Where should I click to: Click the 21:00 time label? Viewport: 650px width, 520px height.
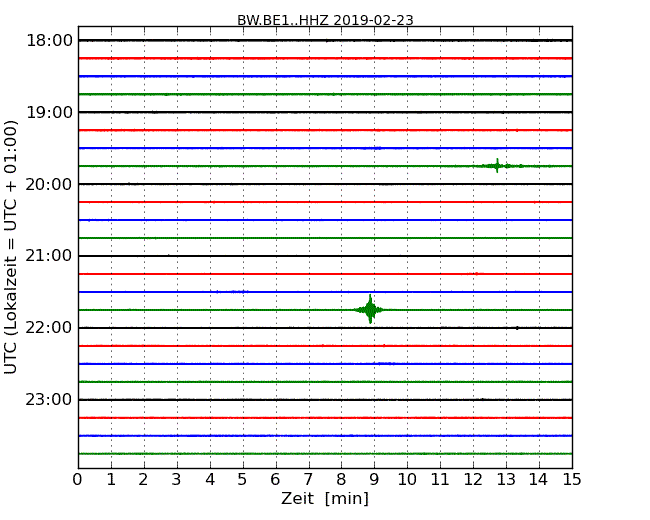[49, 256]
